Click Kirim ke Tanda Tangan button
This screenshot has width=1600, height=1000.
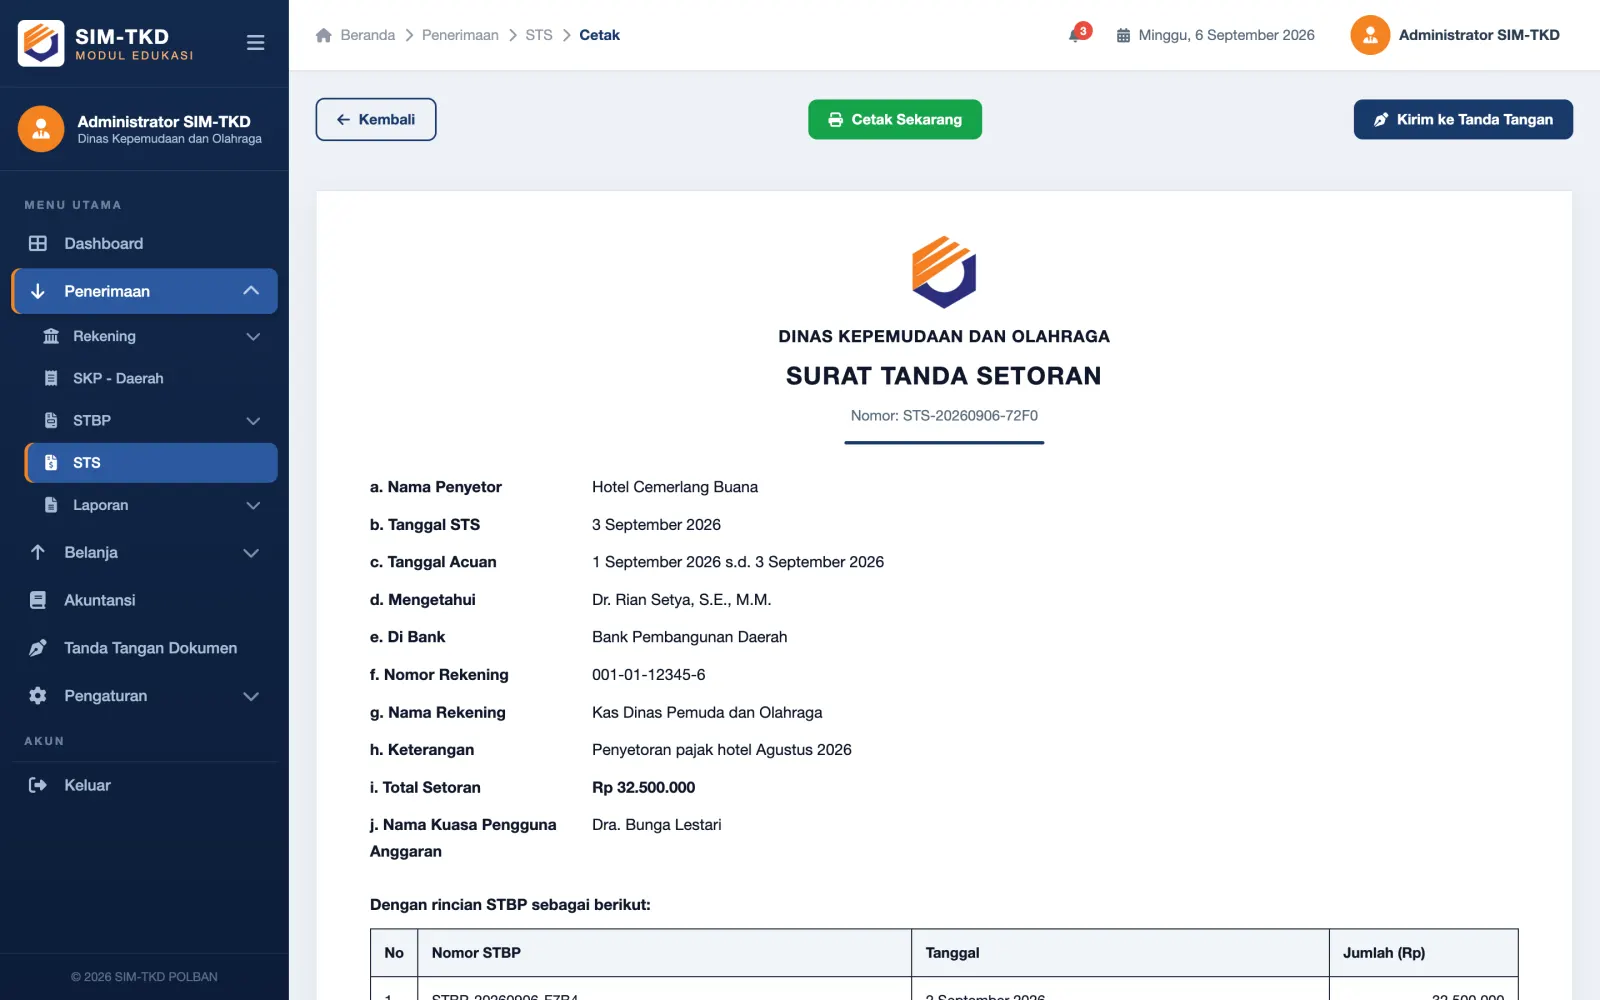[x=1463, y=119]
